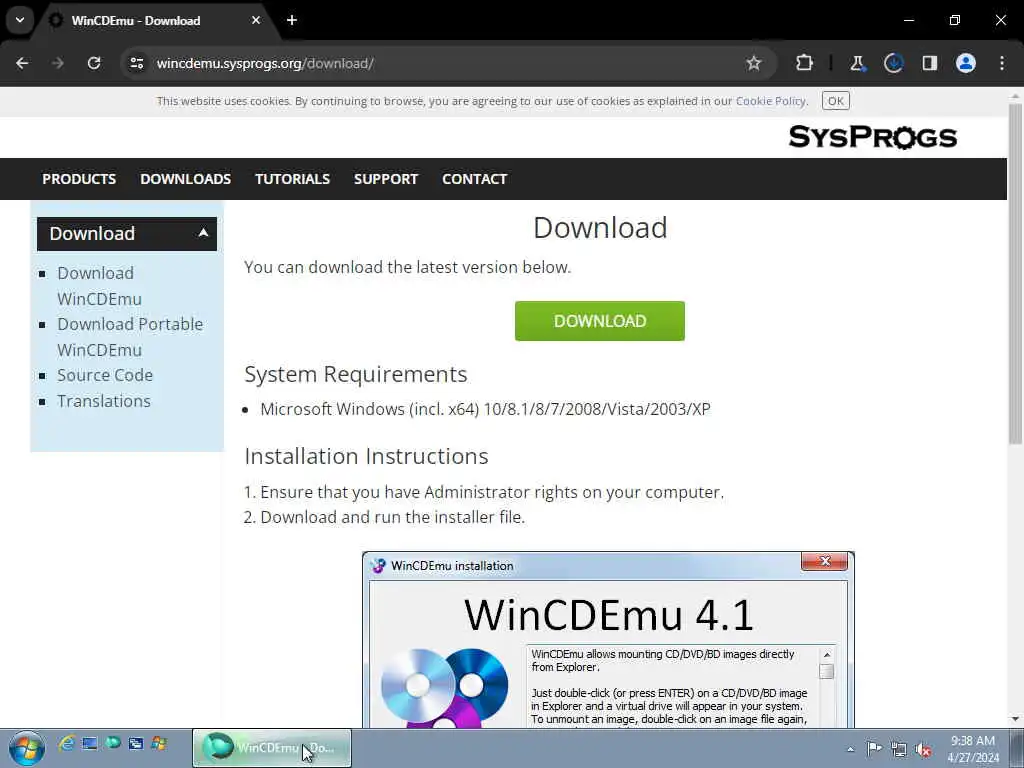Open a new browser tab
The width and height of the screenshot is (1024, 768).
(292, 20)
